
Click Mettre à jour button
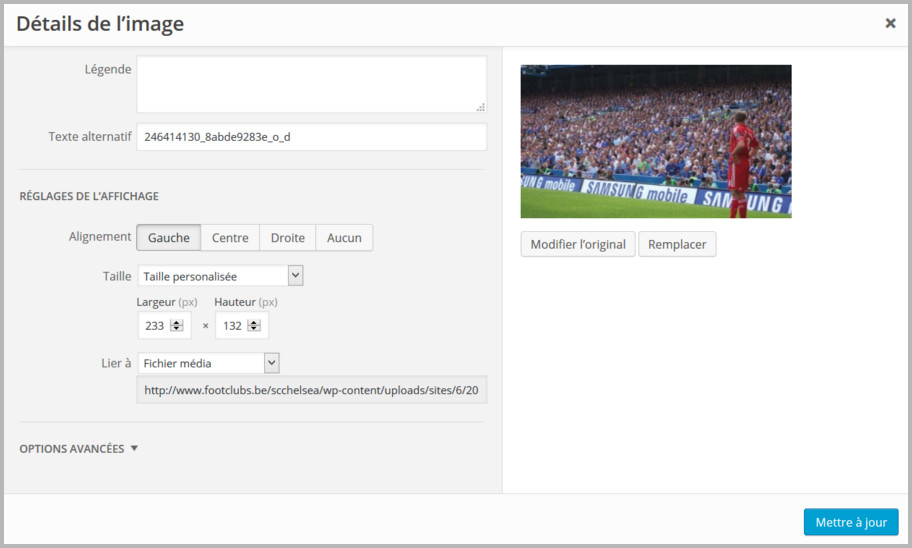(x=851, y=522)
